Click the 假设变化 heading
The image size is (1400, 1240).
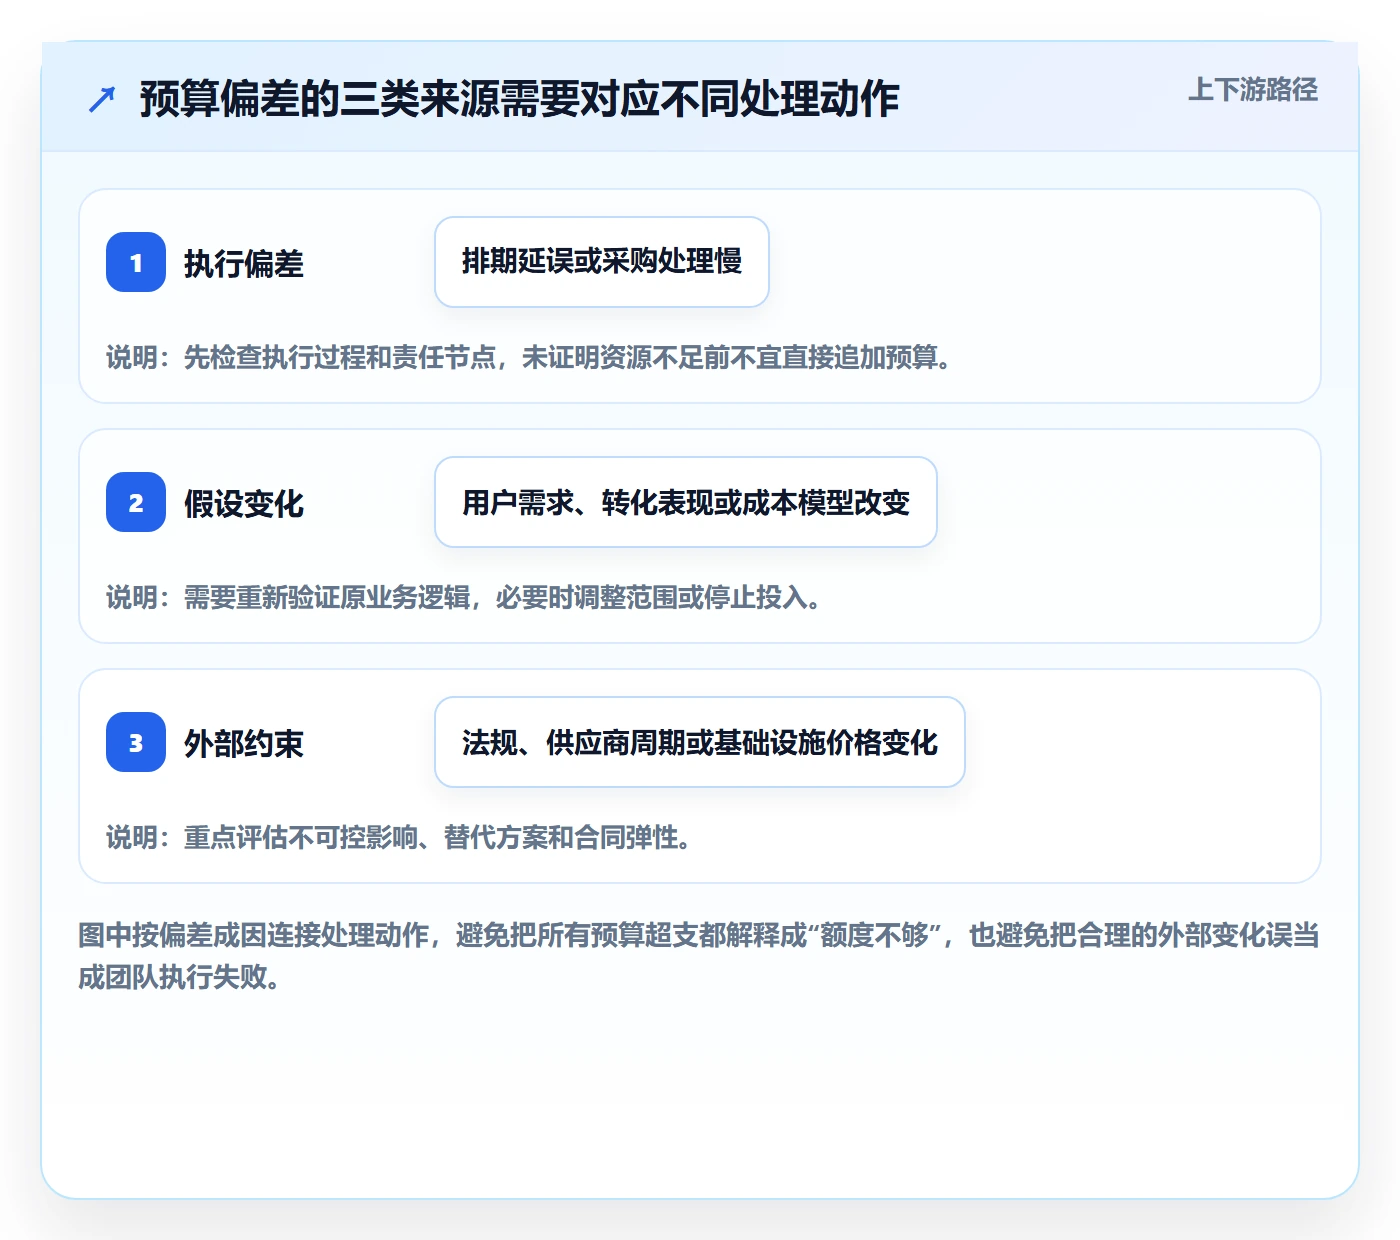click(244, 503)
